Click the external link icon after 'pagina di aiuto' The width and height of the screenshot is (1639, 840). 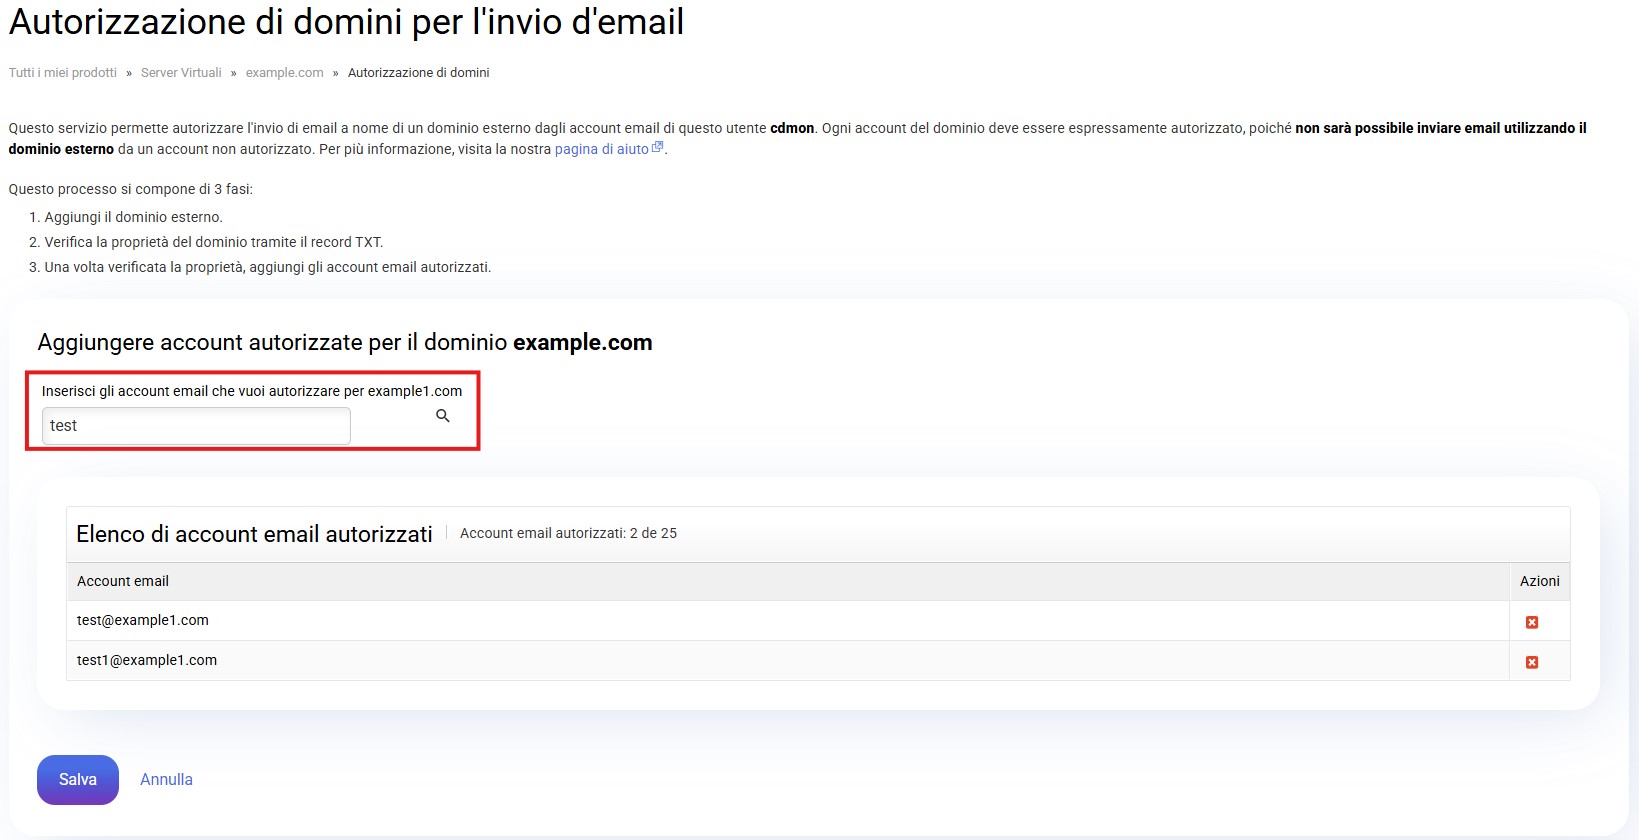[x=657, y=148]
